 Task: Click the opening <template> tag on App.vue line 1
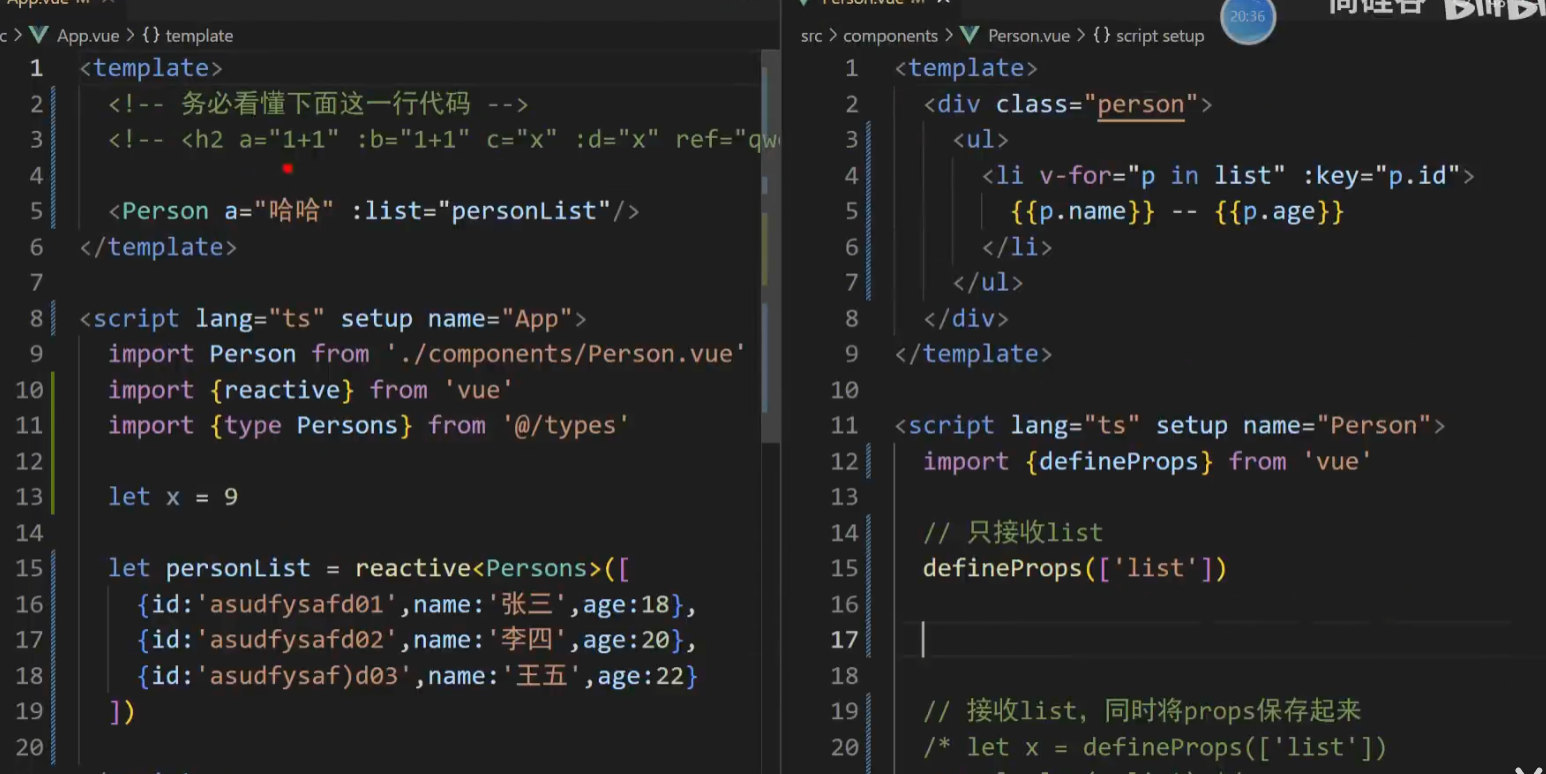pos(151,68)
